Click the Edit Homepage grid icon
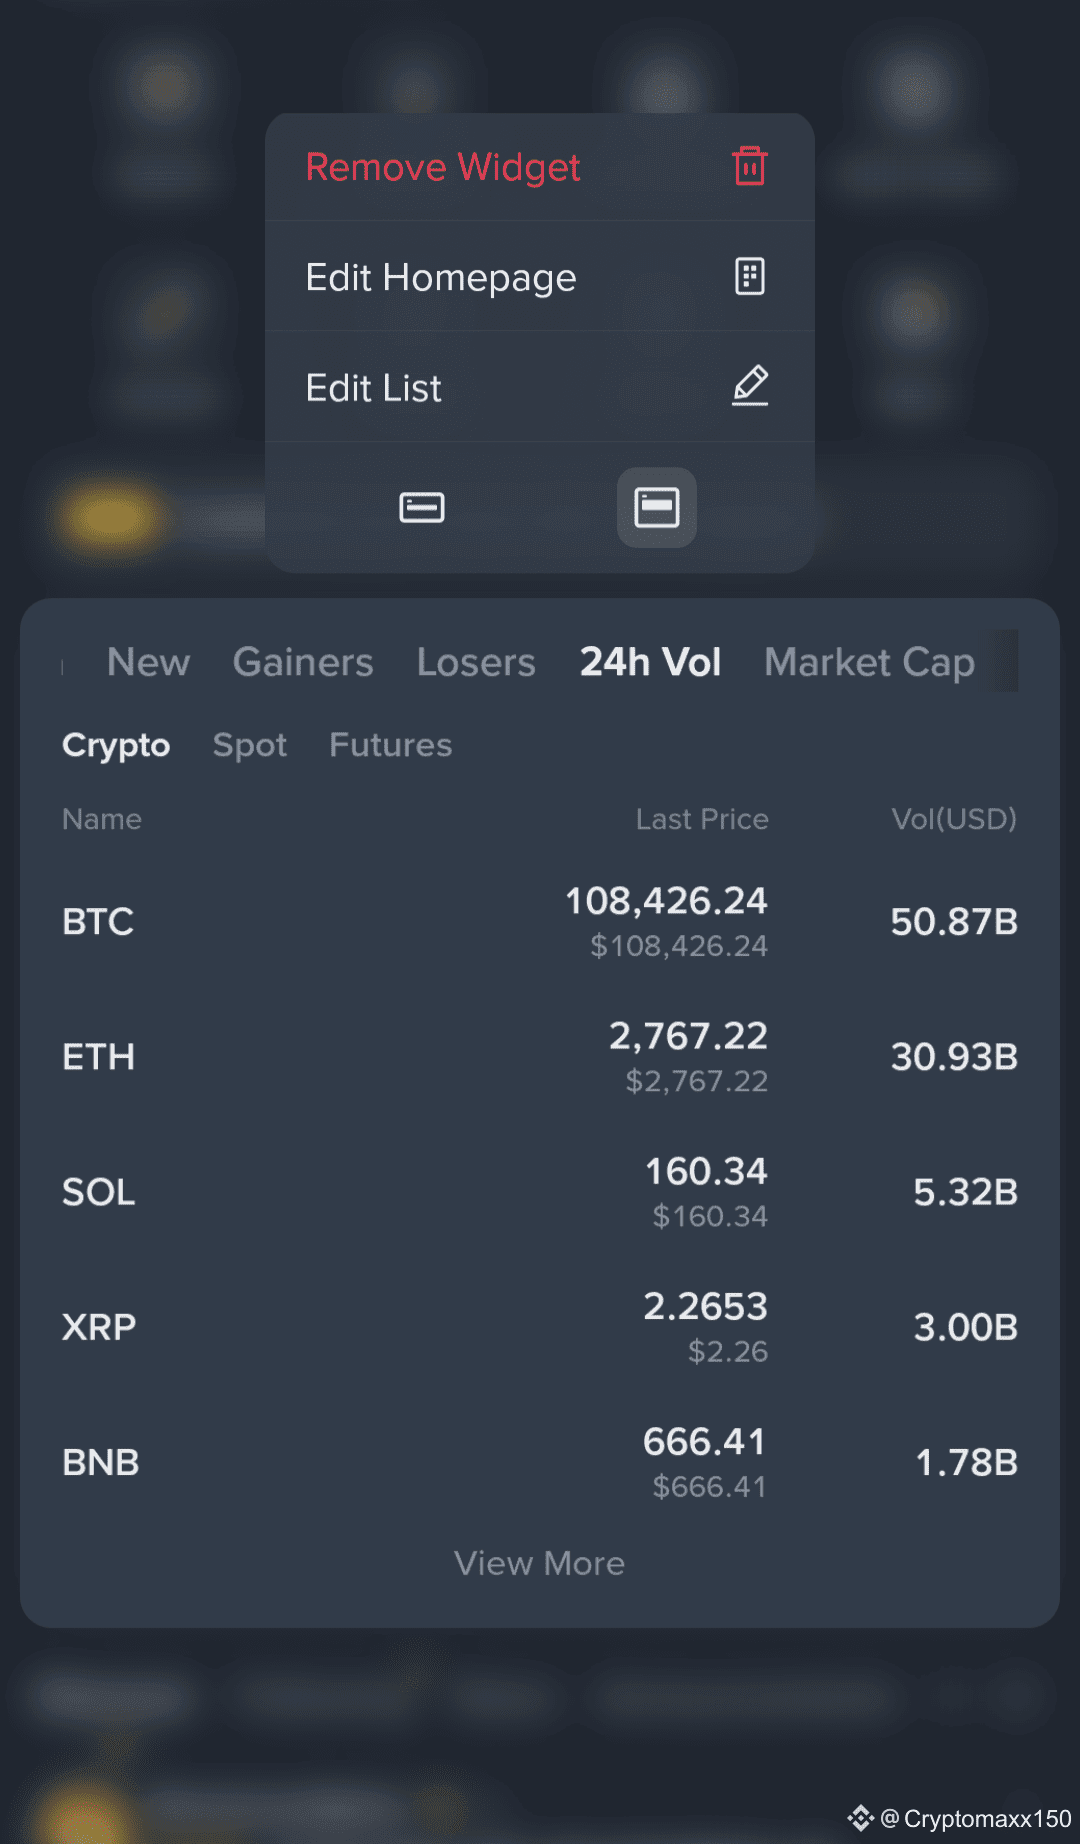 (x=749, y=276)
